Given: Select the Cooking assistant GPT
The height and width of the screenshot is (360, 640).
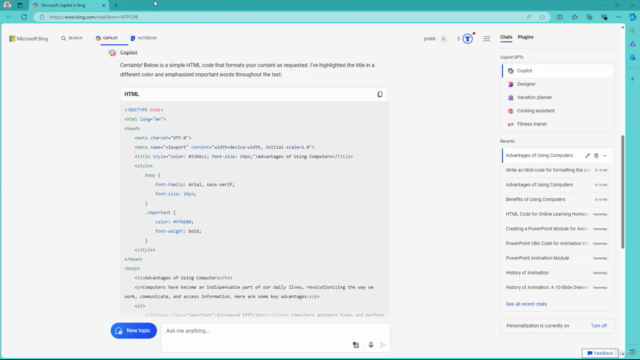Looking at the screenshot, I should coord(558,111).
